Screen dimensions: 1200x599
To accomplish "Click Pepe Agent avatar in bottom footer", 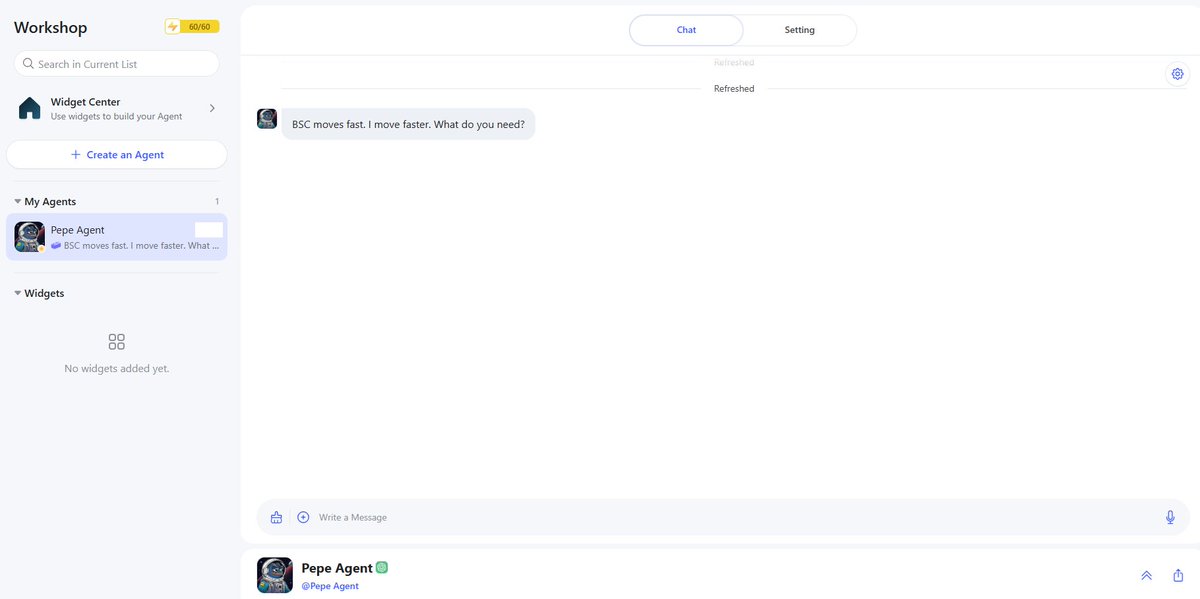I will tap(275, 575).
